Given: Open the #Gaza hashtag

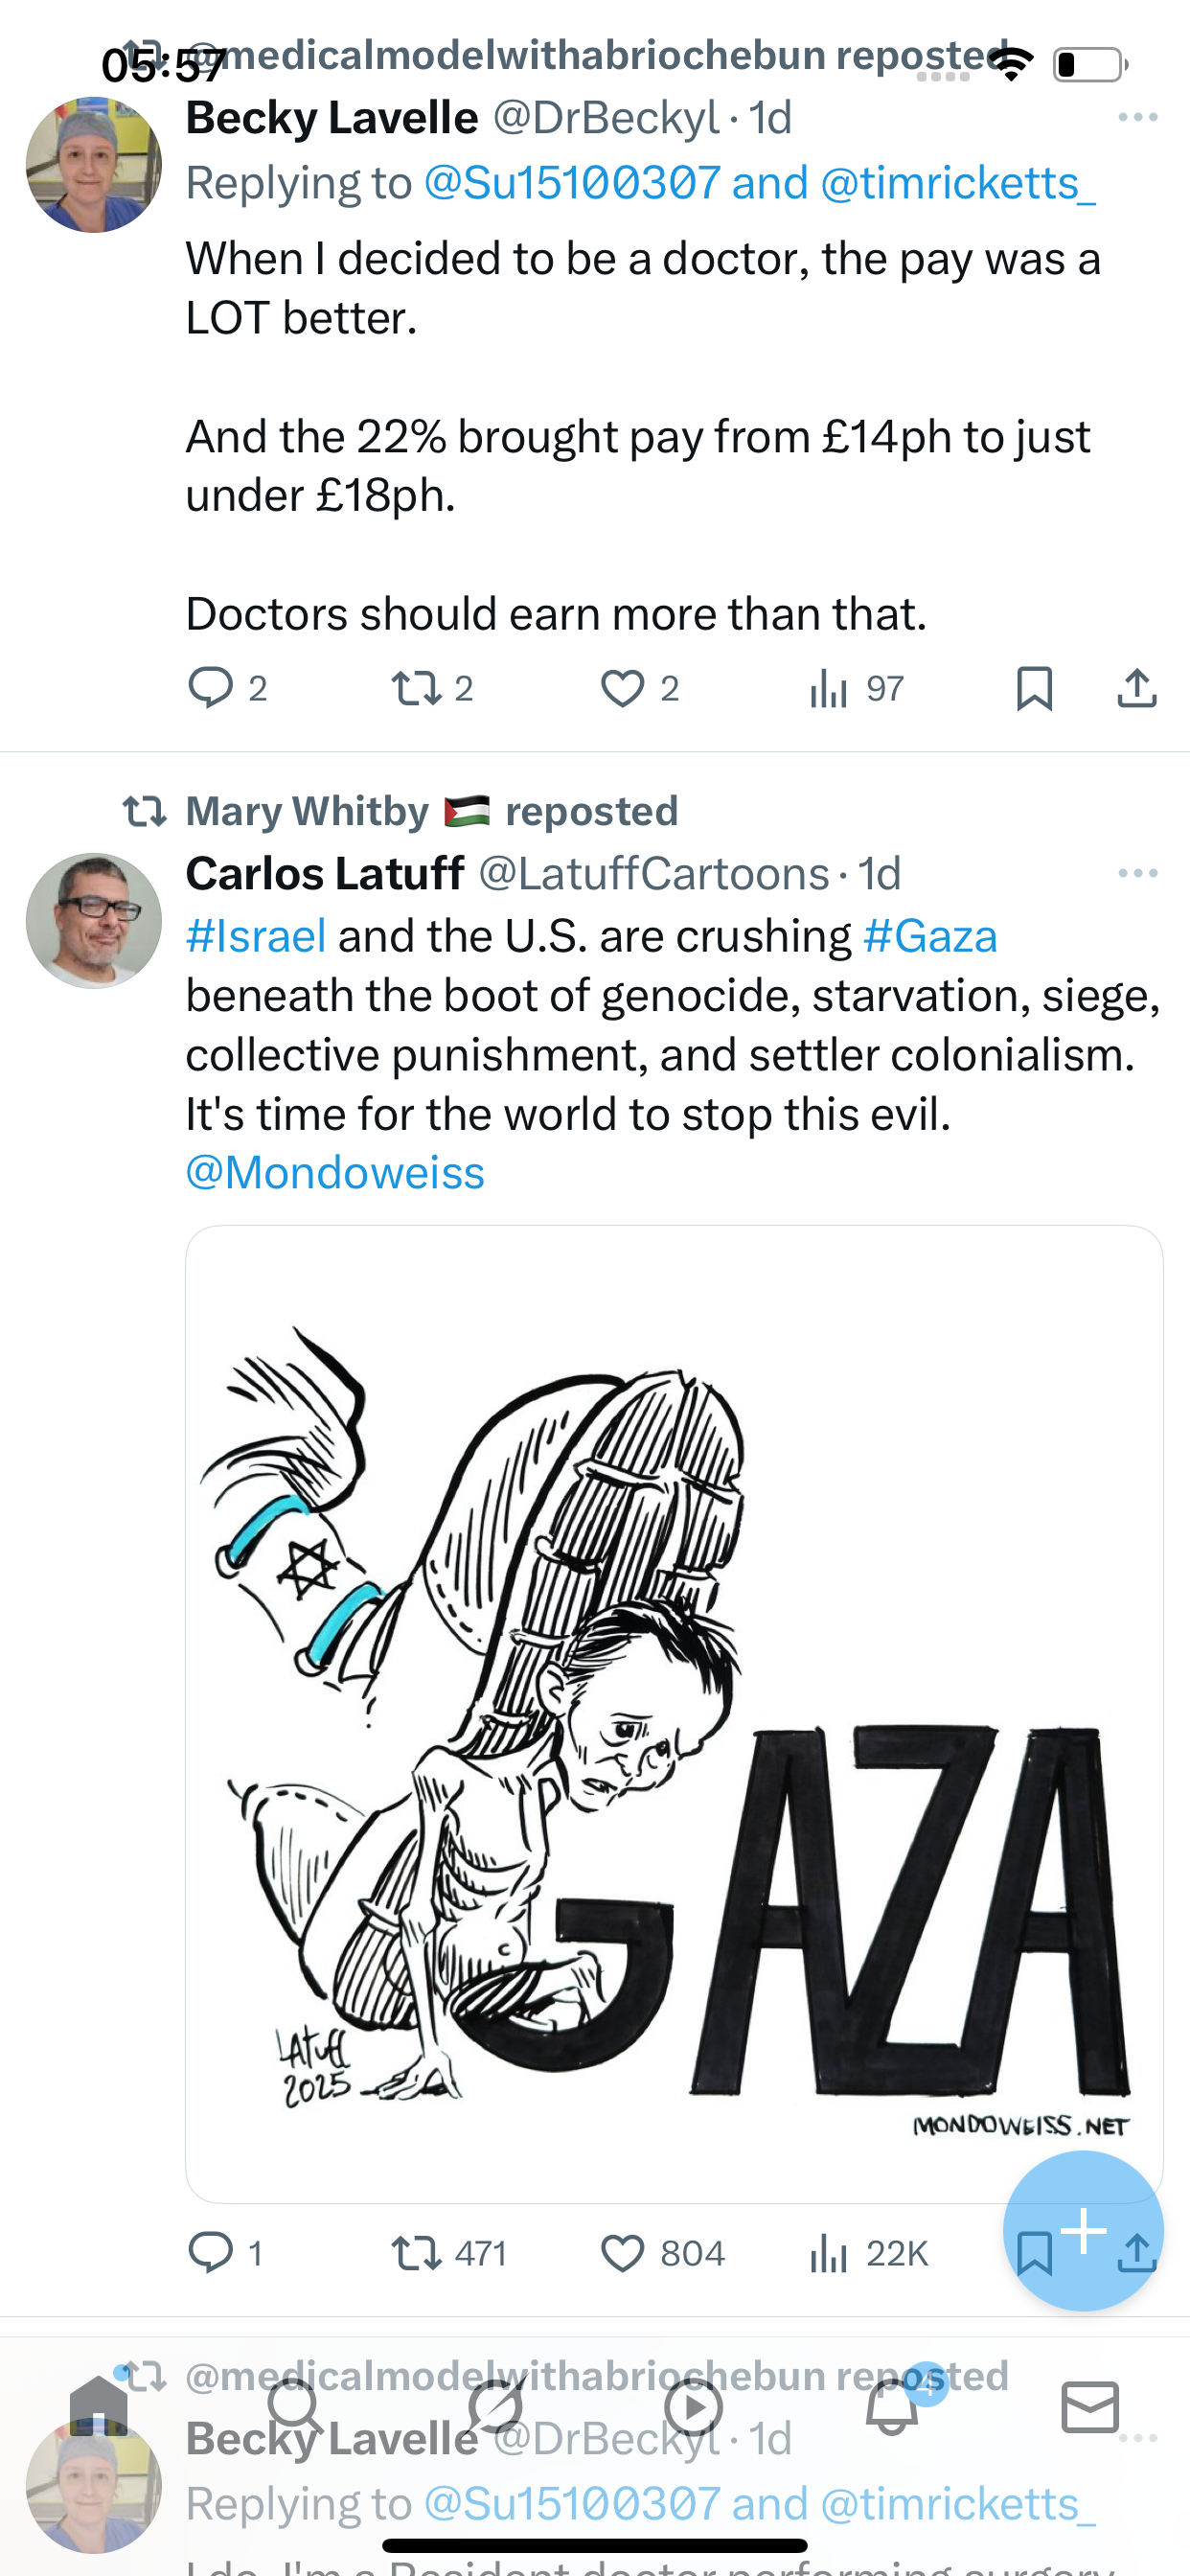Looking at the screenshot, I should tap(930, 936).
